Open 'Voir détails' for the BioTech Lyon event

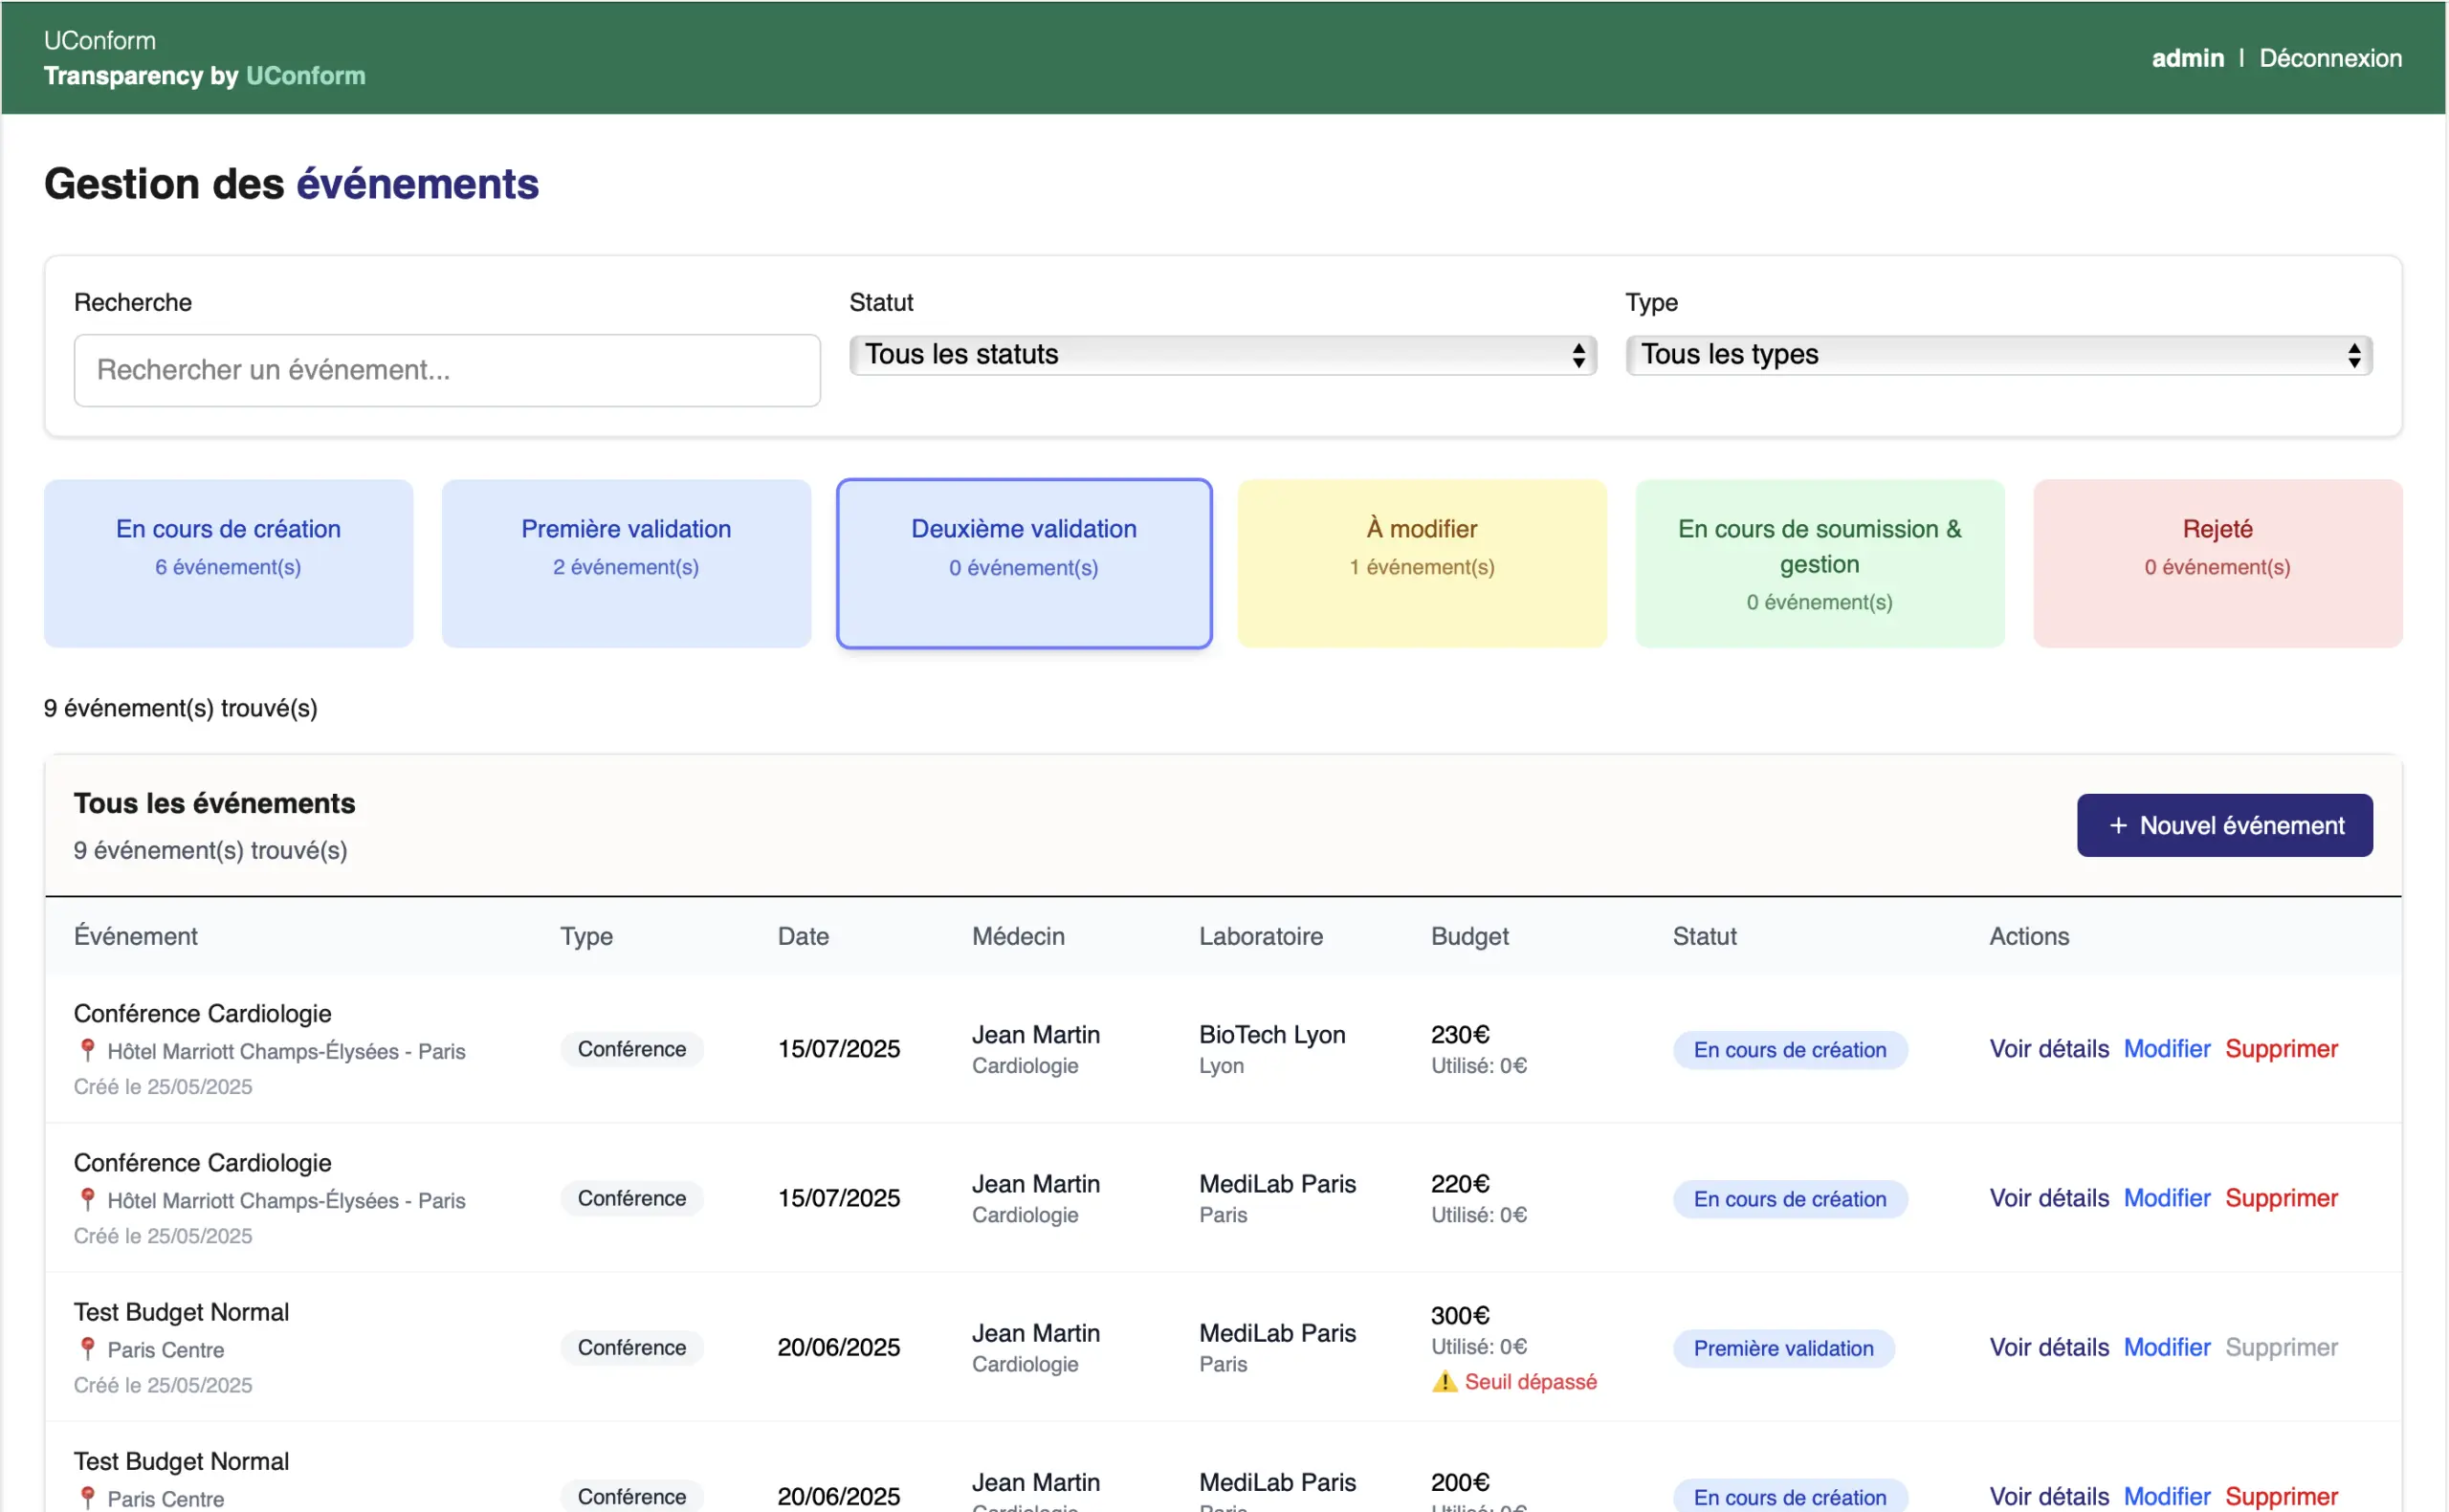[2048, 1049]
